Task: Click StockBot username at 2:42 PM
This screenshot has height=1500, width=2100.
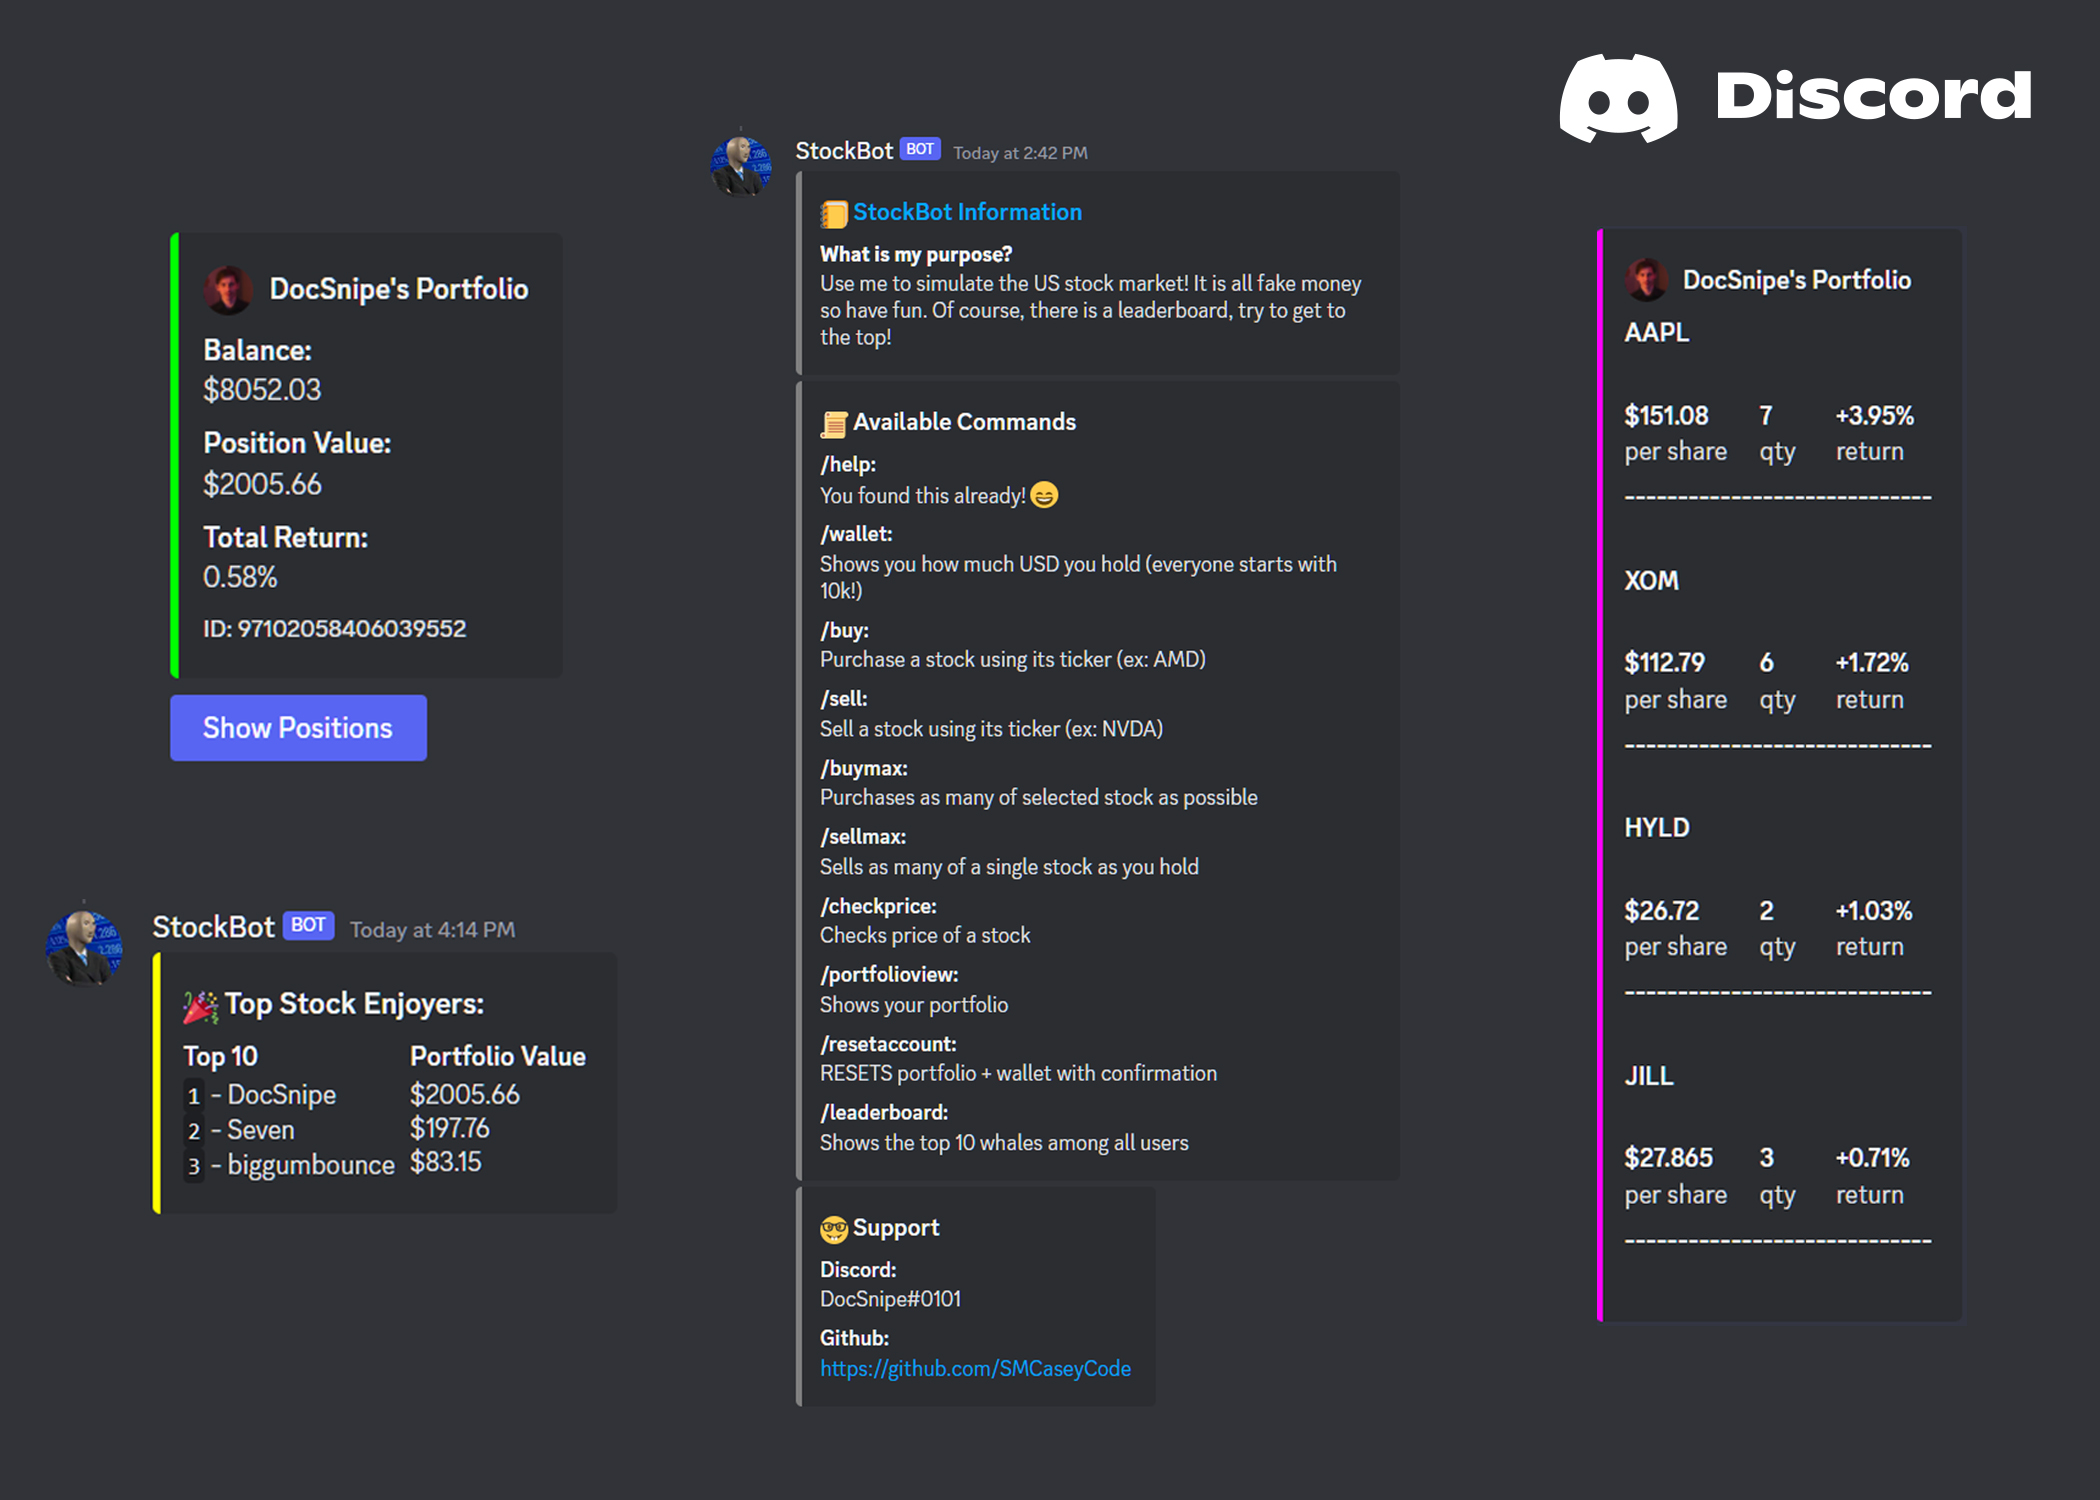Action: (844, 151)
